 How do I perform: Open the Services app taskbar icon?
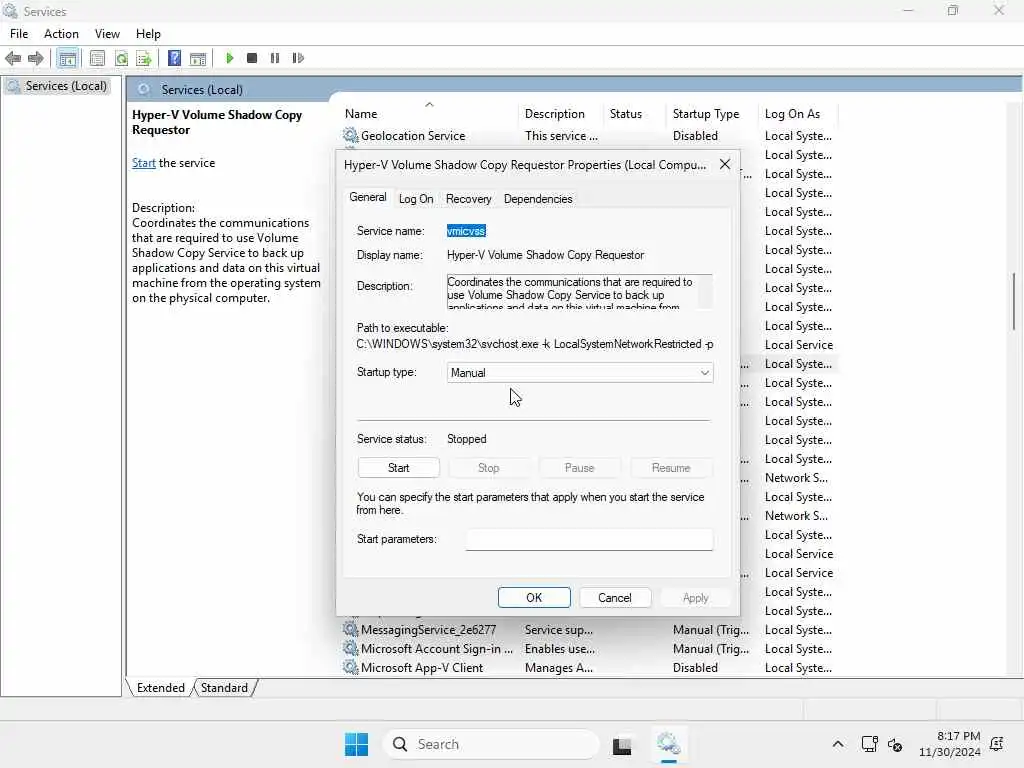pos(668,744)
